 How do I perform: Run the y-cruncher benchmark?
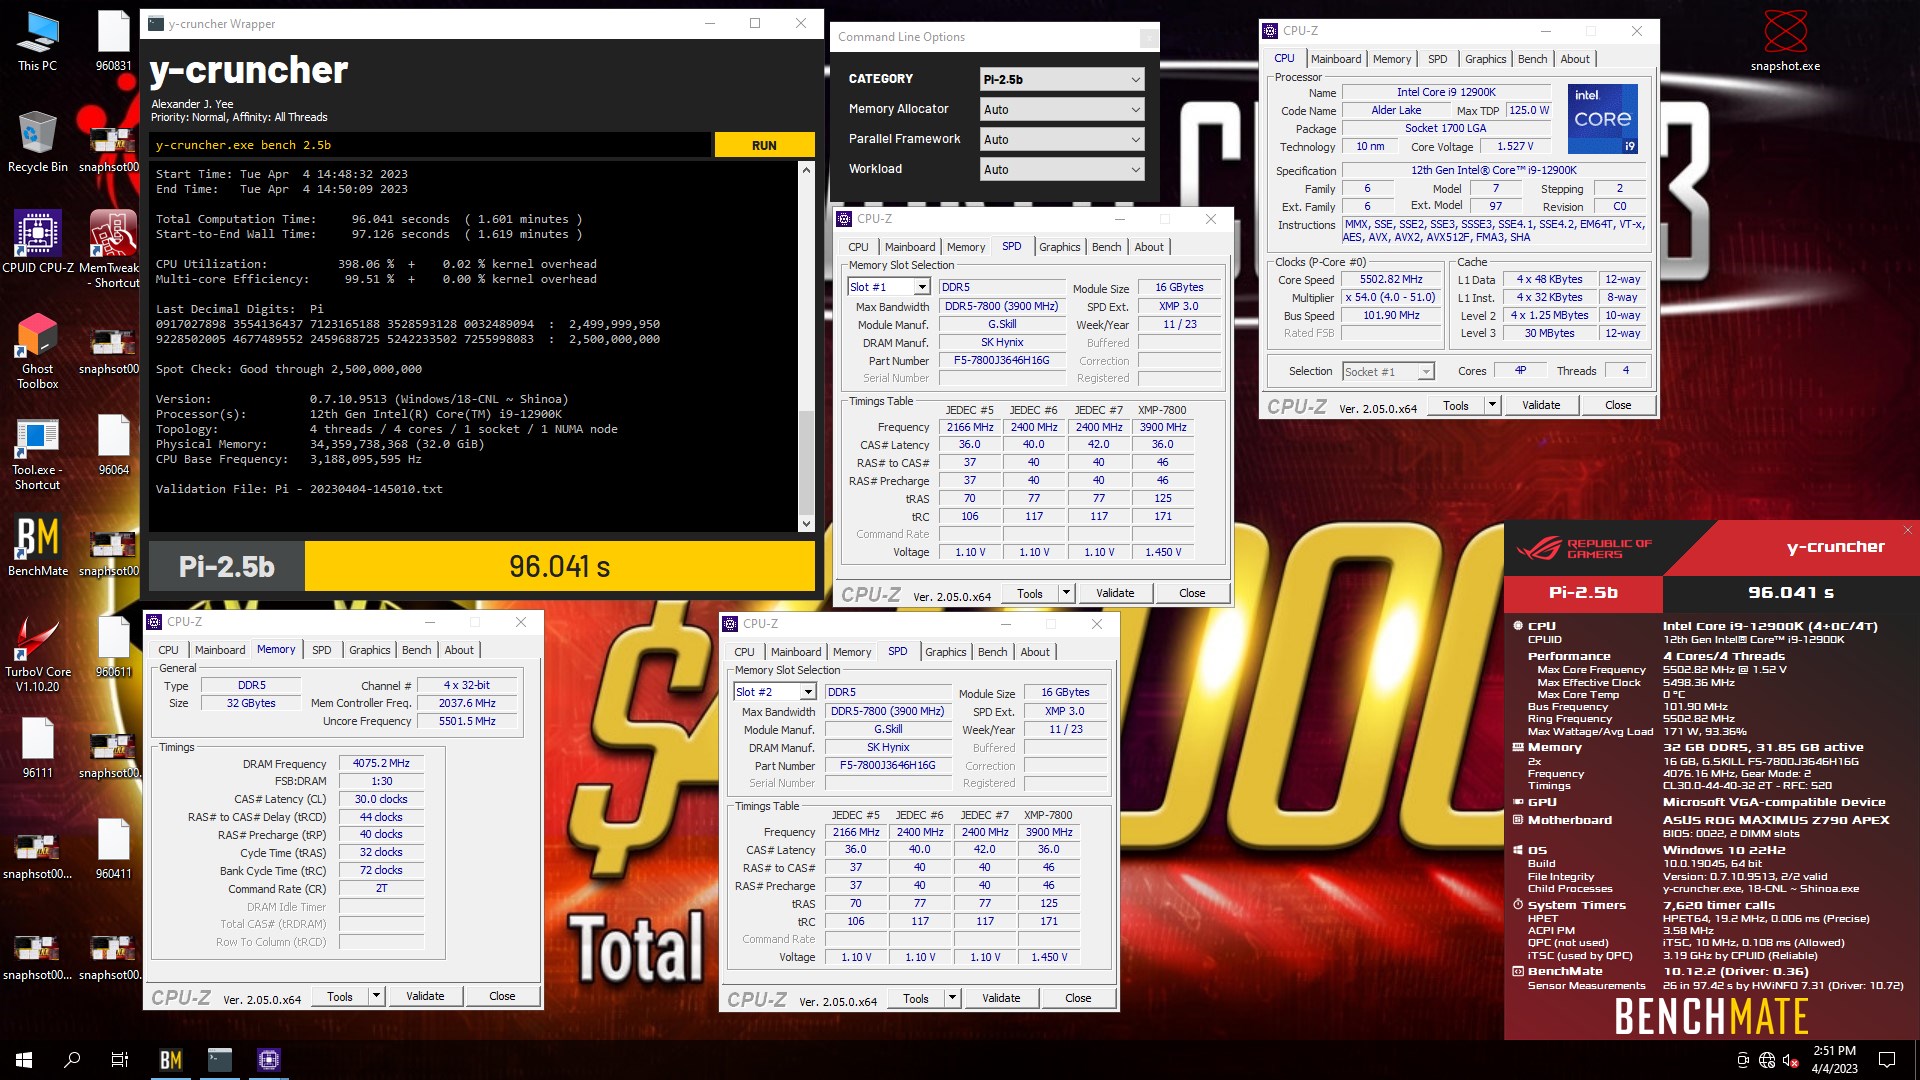pyautogui.click(x=764, y=145)
